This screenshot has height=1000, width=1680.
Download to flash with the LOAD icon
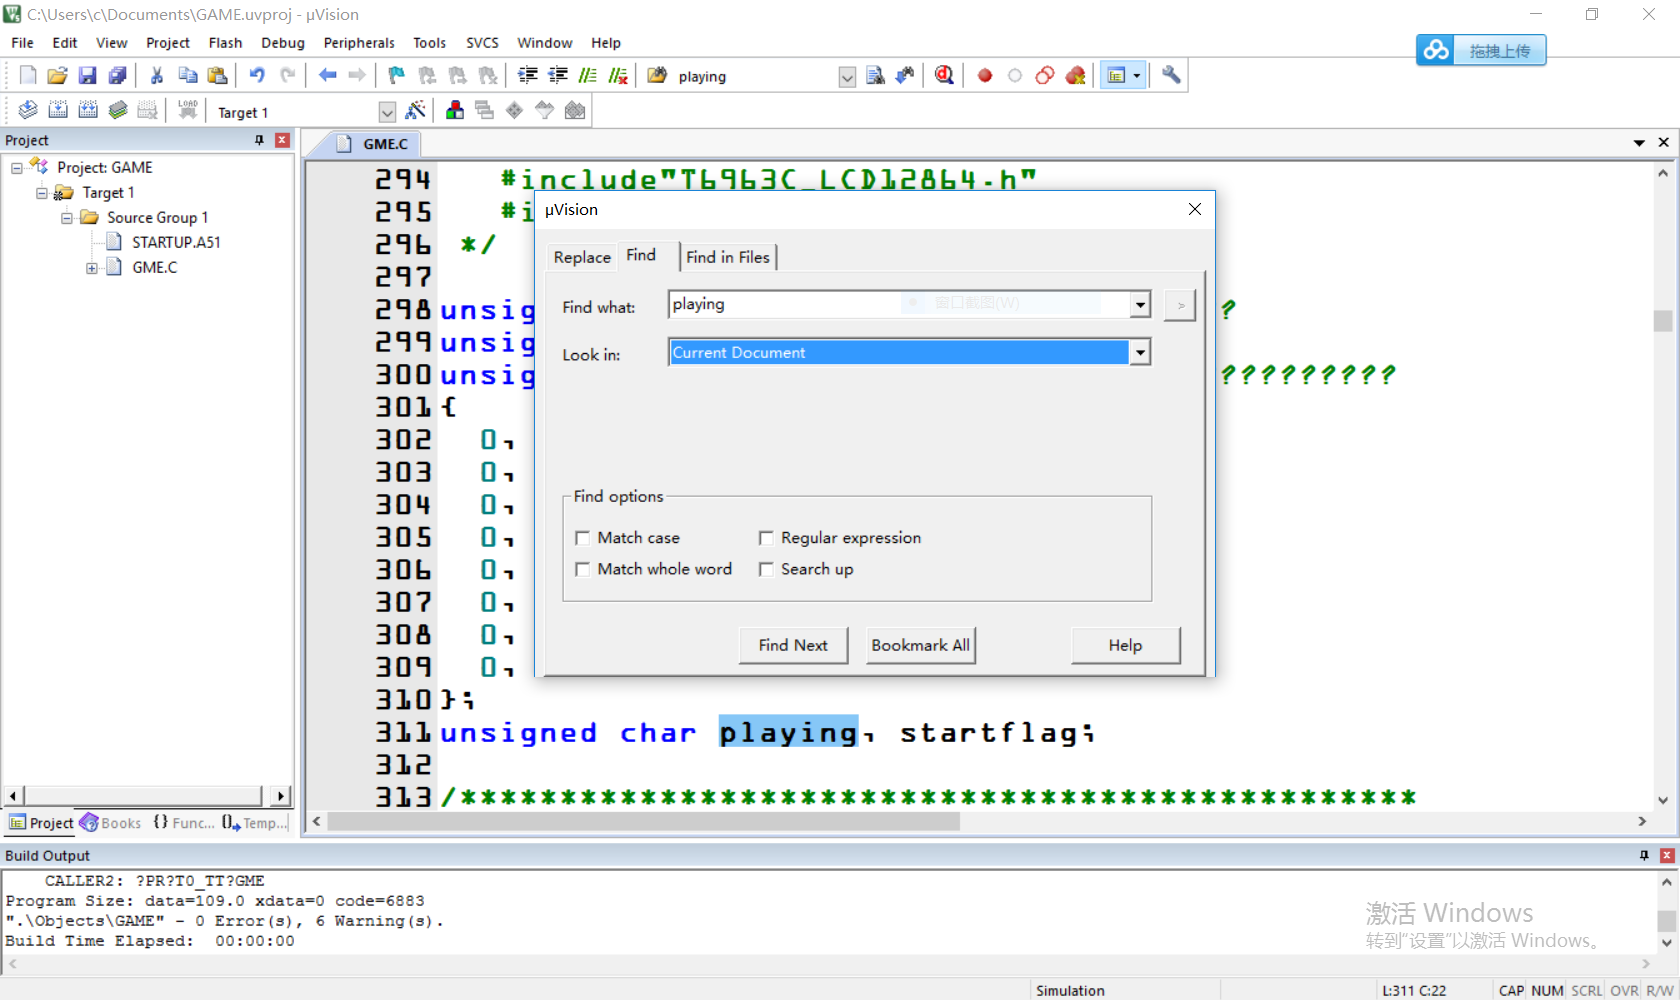[187, 110]
